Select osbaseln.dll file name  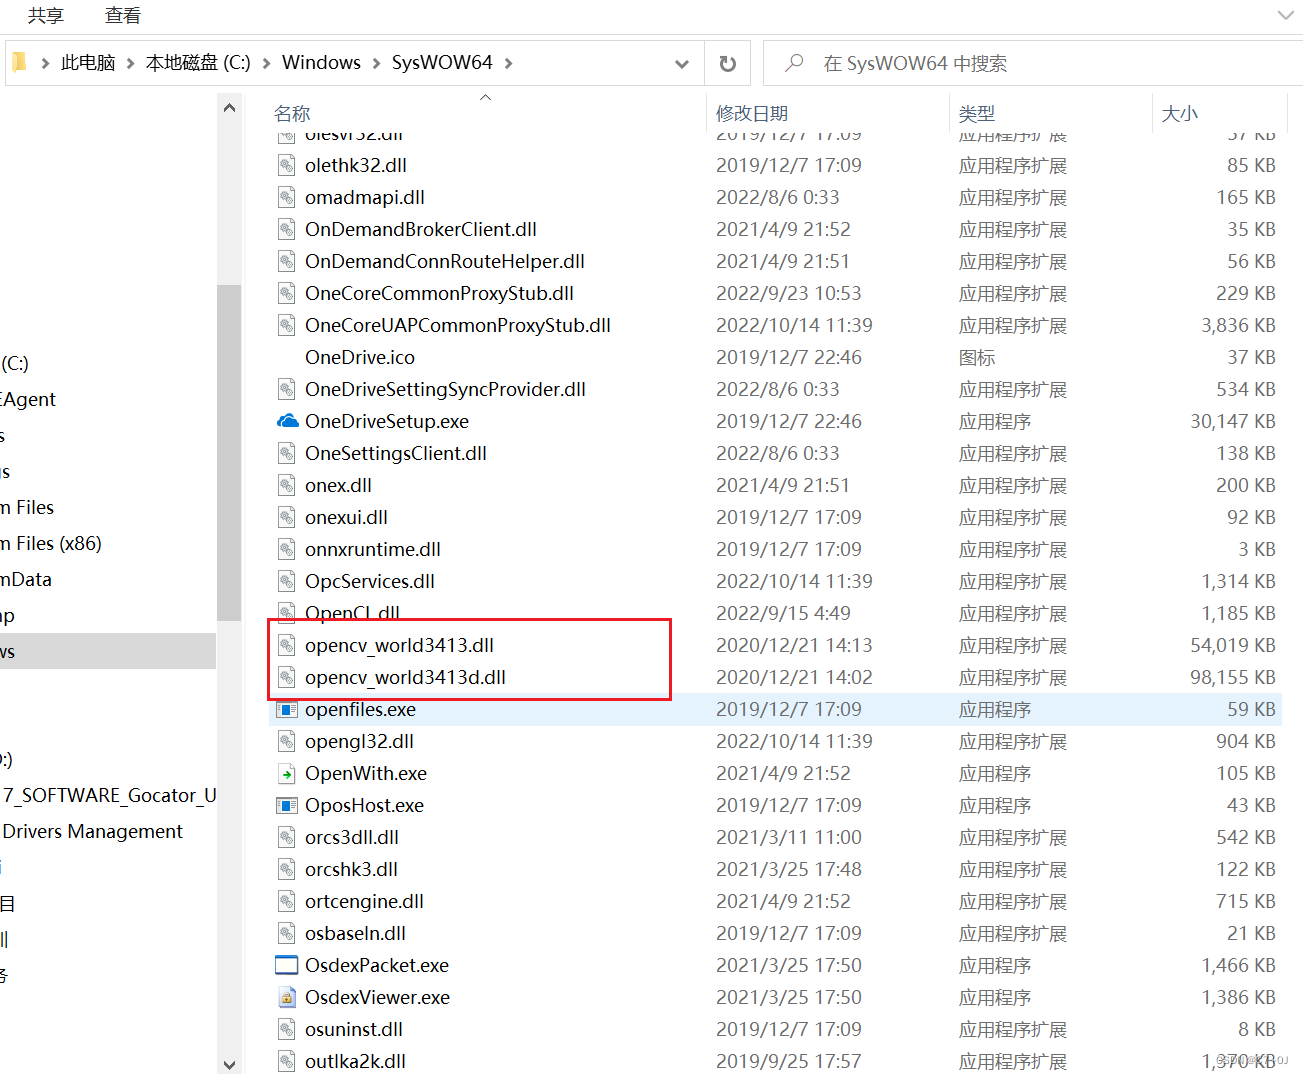coord(355,933)
